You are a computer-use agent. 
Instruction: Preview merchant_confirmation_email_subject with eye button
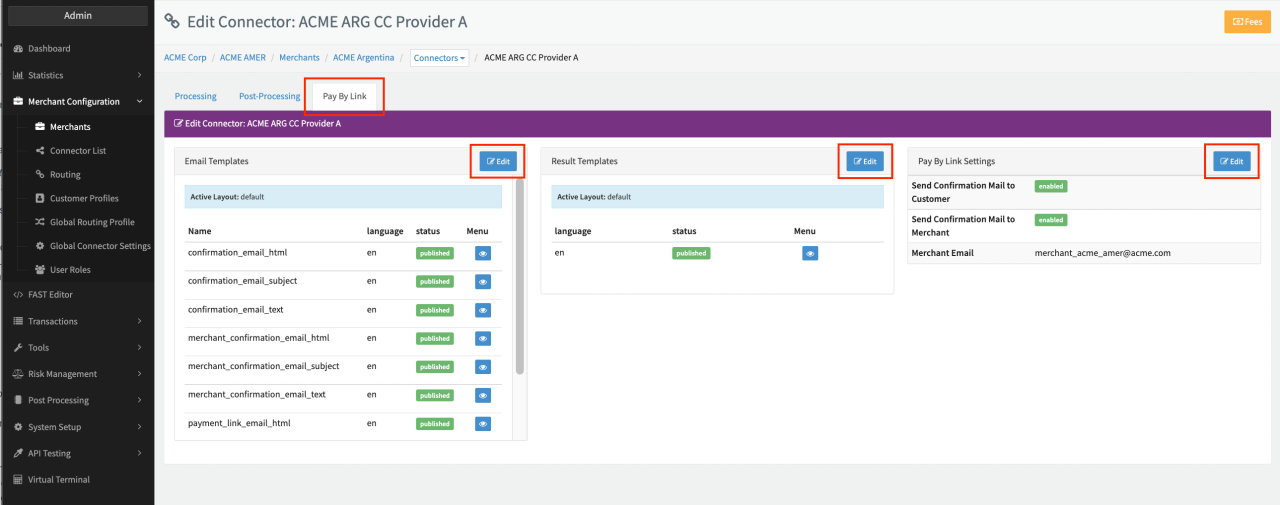tap(483, 367)
